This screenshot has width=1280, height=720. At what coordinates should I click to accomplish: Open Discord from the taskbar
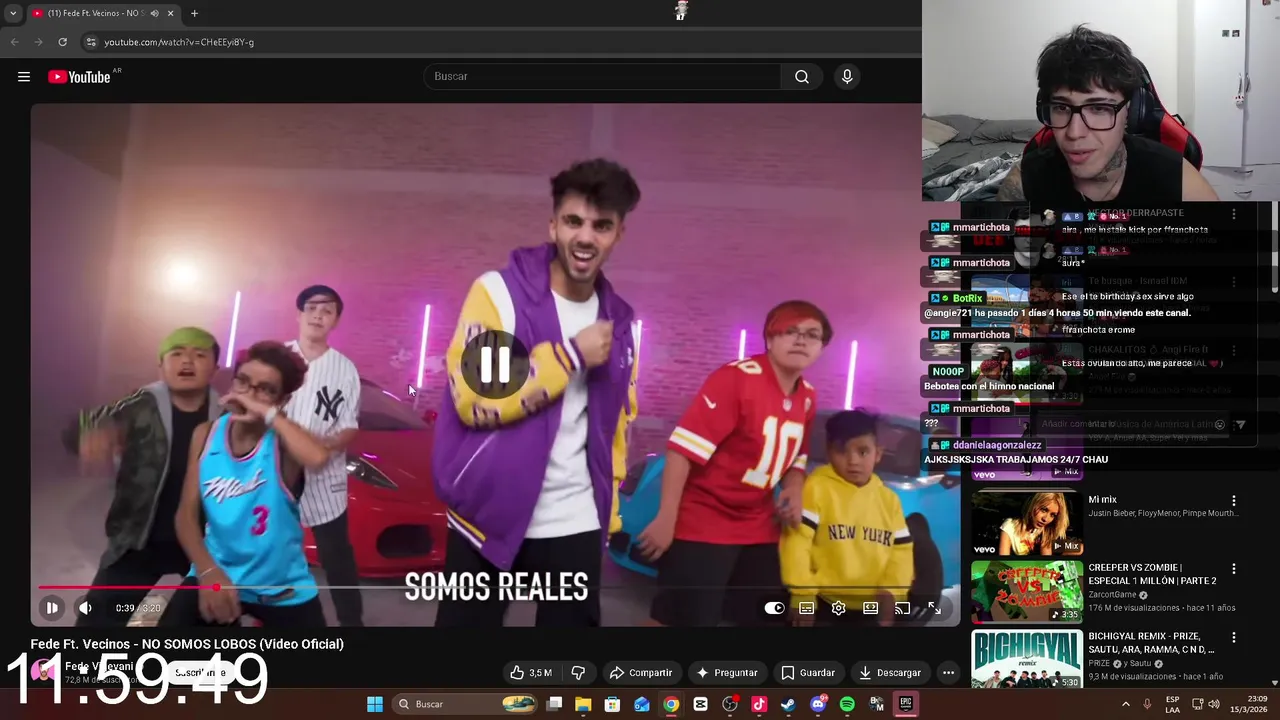(x=818, y=704)
